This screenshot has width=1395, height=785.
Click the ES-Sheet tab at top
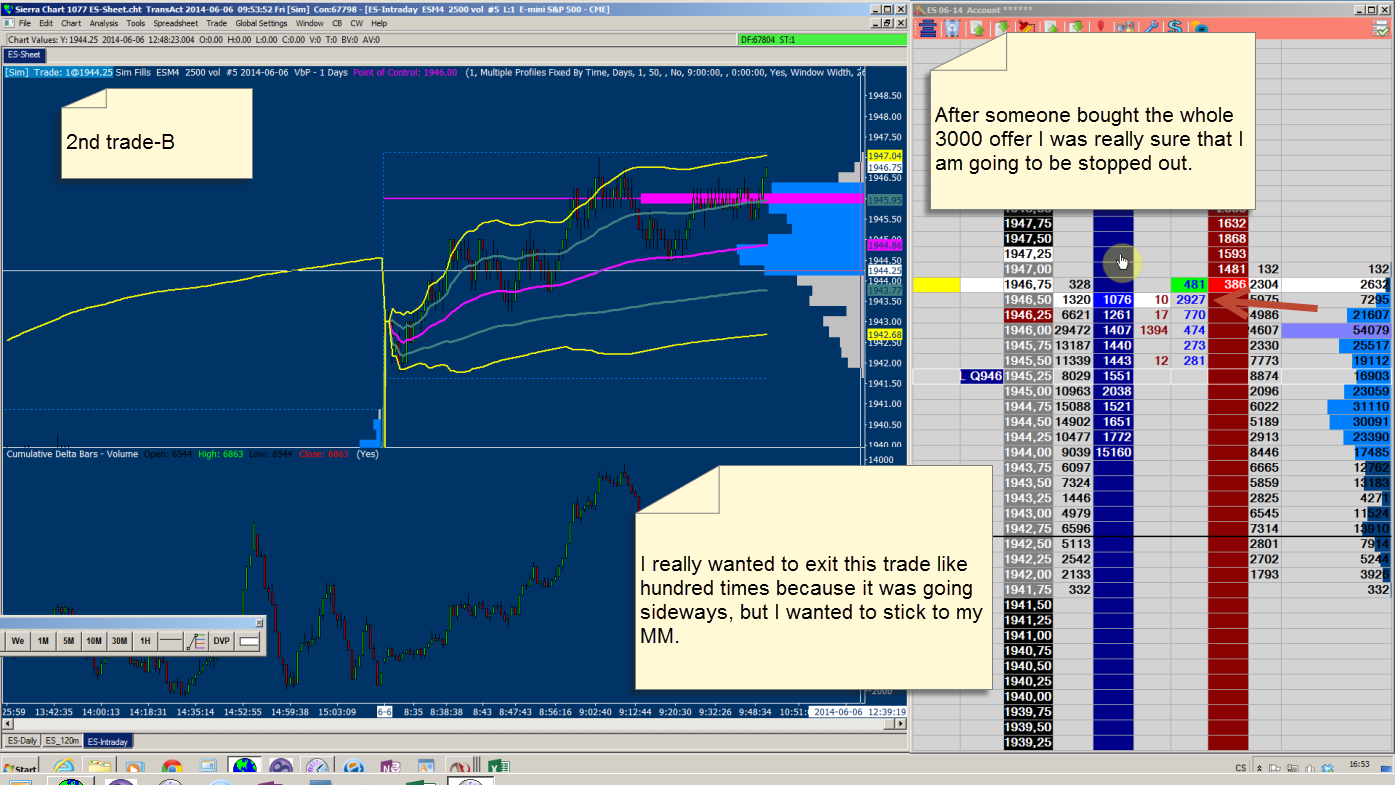coord(25,54)
